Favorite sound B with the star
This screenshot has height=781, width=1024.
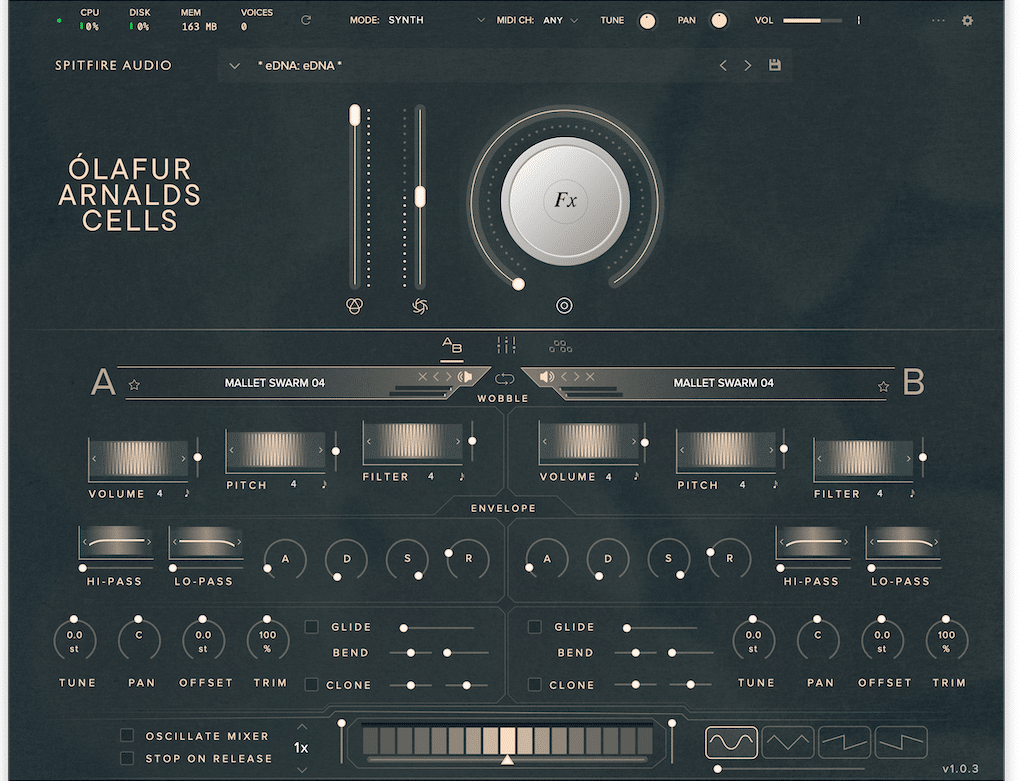[x=884, y=387]
